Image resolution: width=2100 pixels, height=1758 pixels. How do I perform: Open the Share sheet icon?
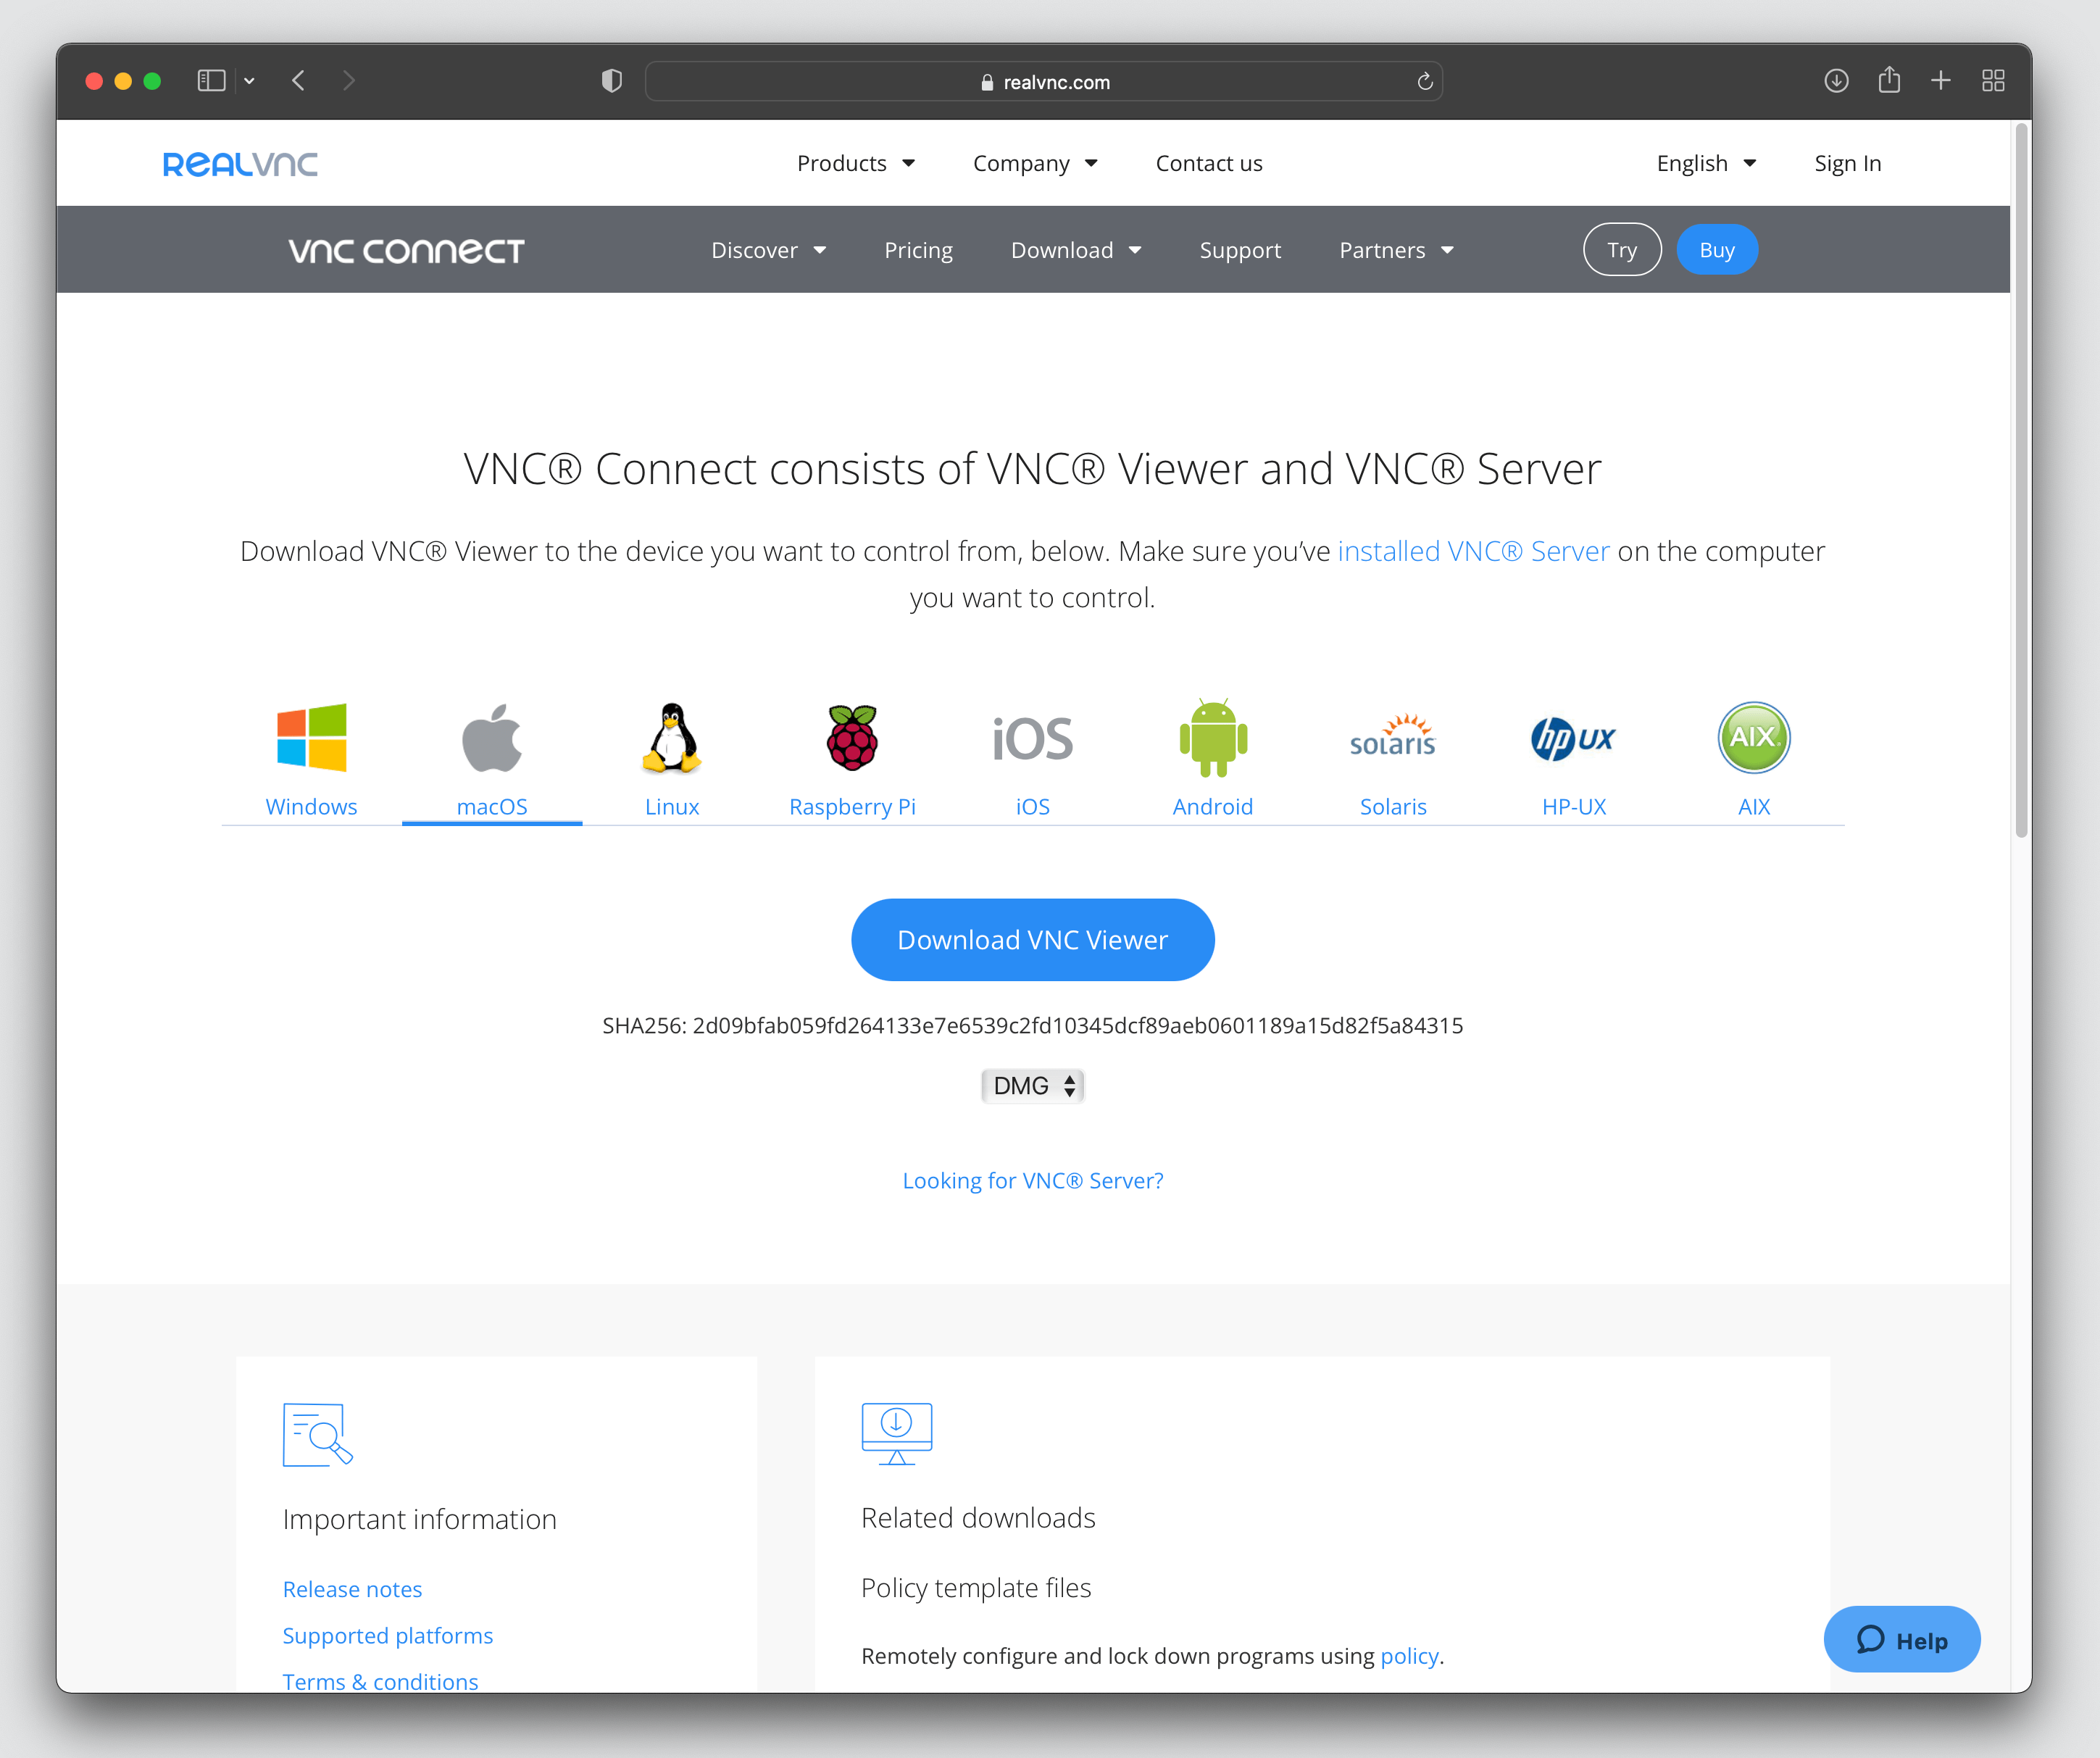[1889, 80]
